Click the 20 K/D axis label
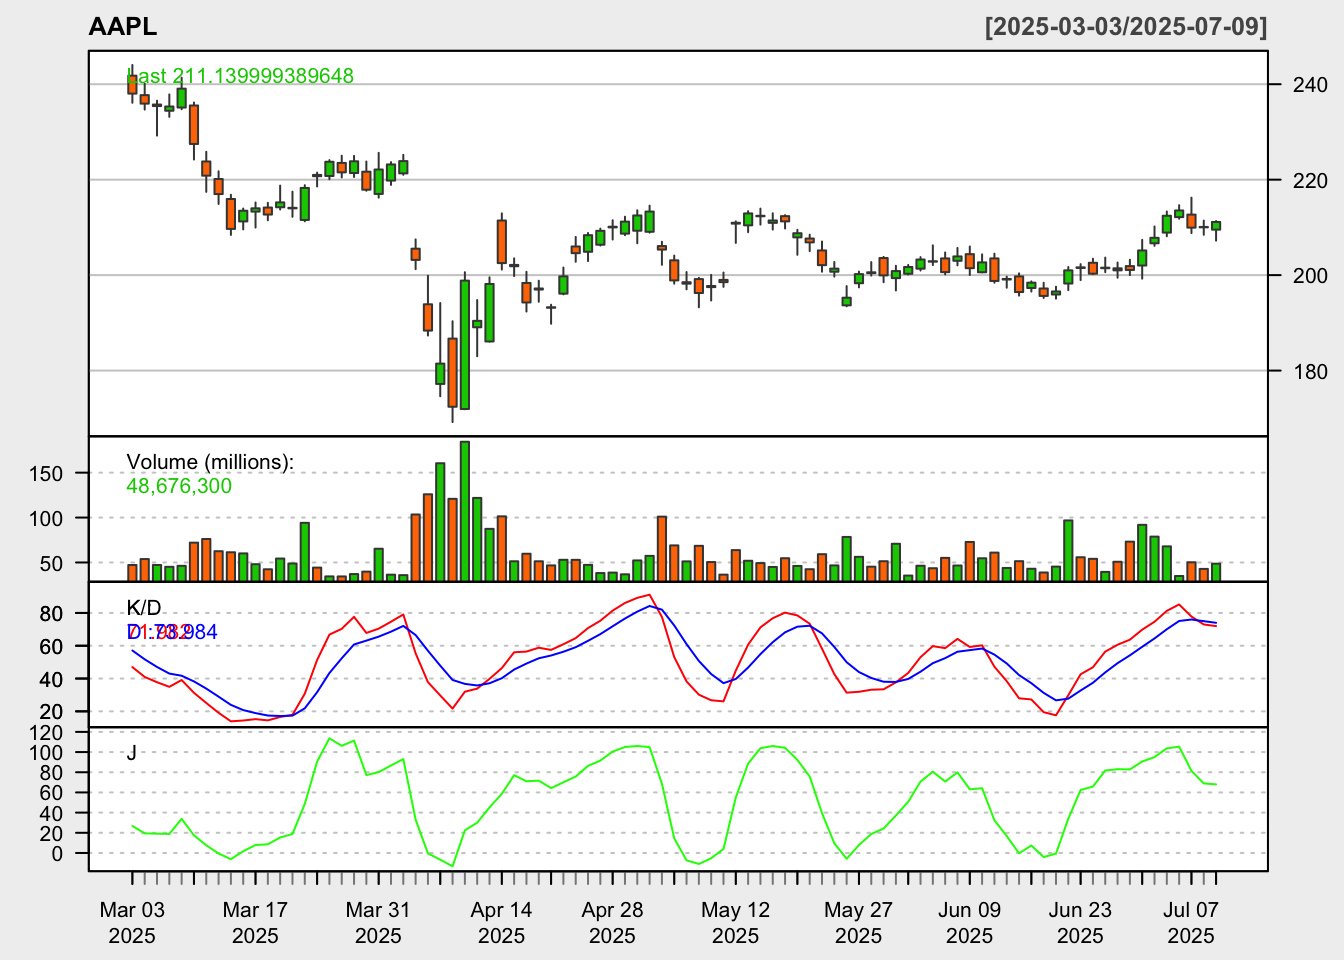Image resolution: width=1344 pixels, height=960 pixels. (x=52, y=712)
